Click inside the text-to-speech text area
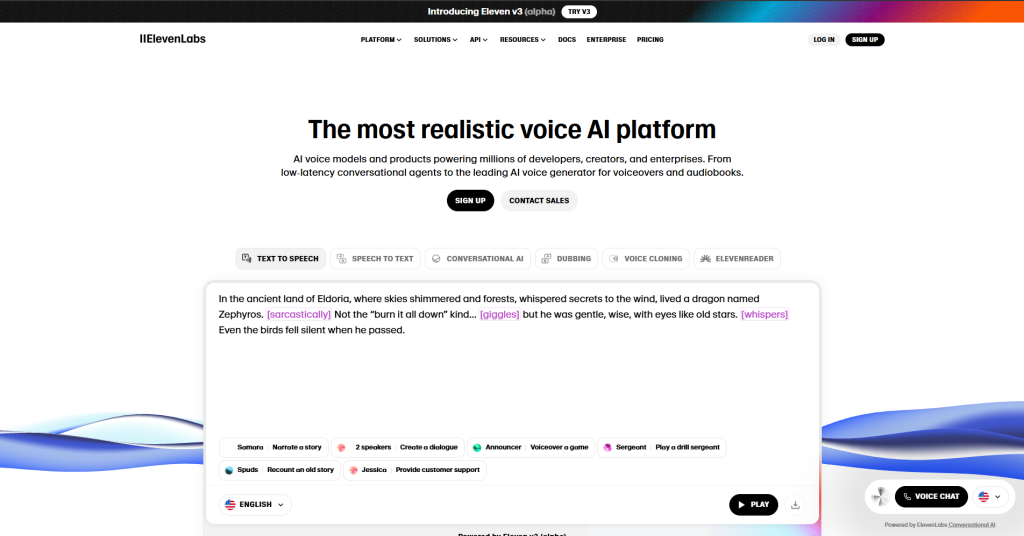 tap(512, 359)
